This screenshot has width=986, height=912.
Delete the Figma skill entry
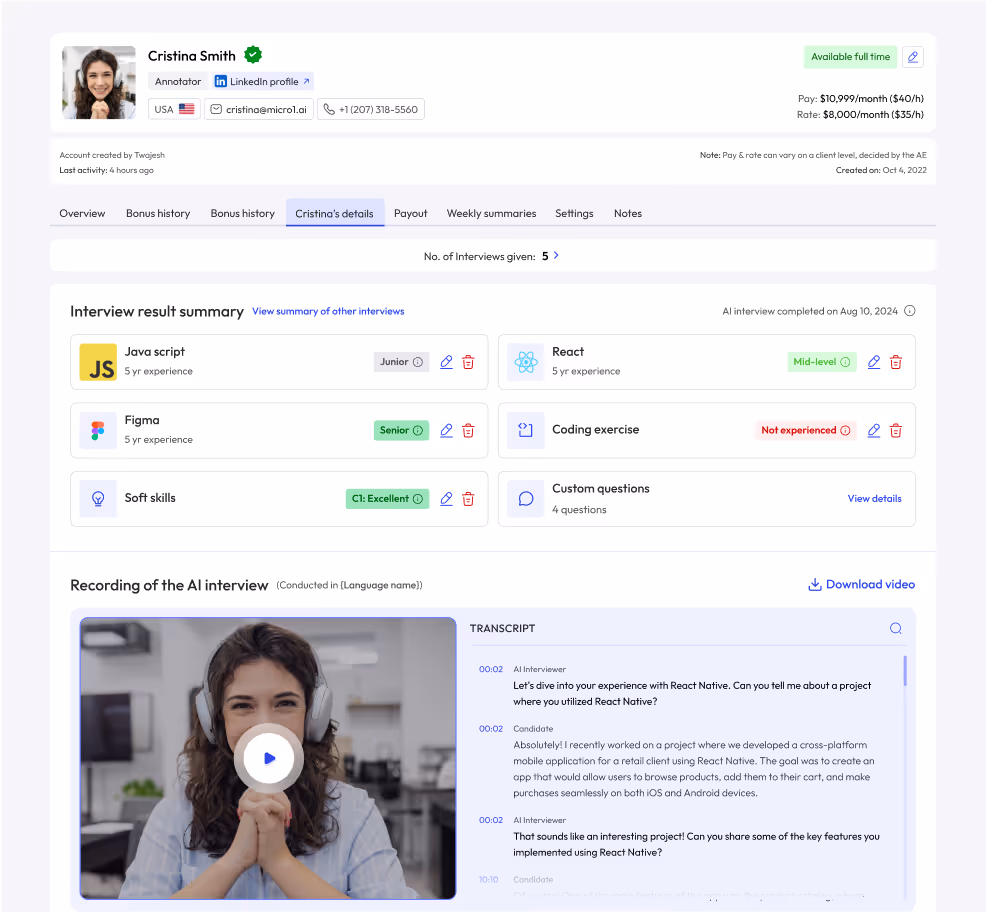click(x=468, y=431)
